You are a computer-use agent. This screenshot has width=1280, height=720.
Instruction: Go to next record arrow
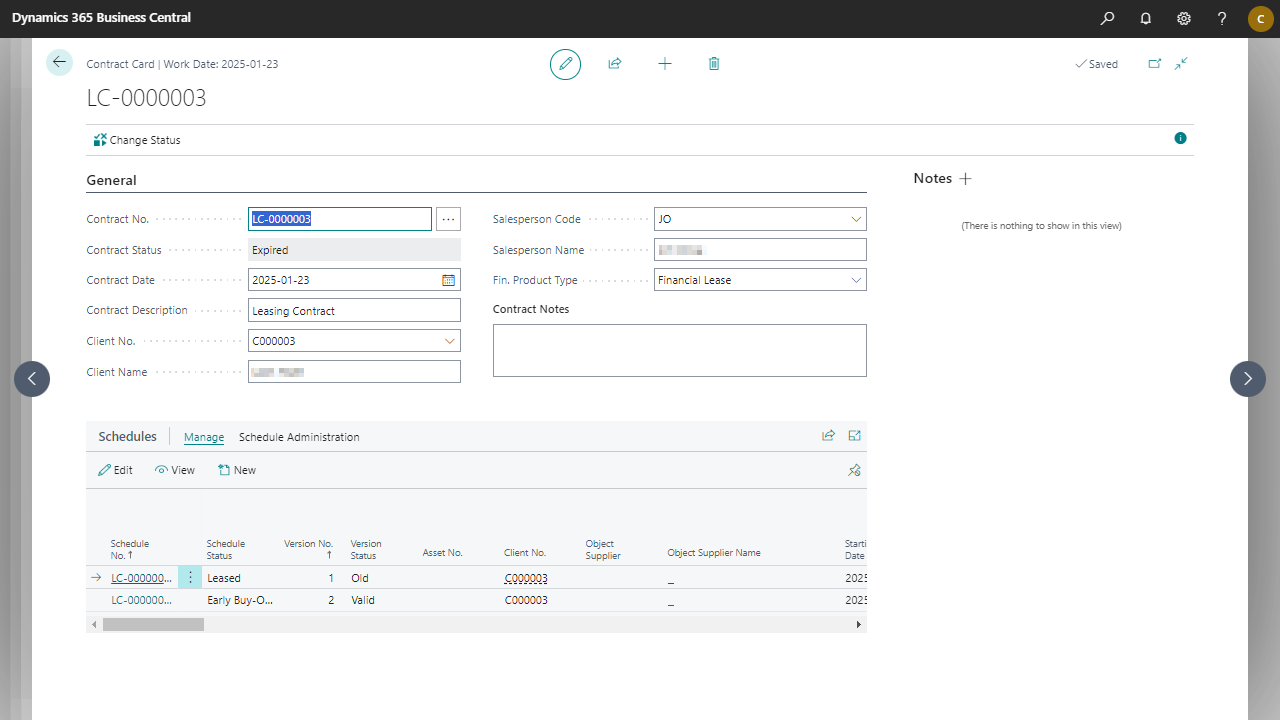pyautogui.click(x=1248, y=379)
